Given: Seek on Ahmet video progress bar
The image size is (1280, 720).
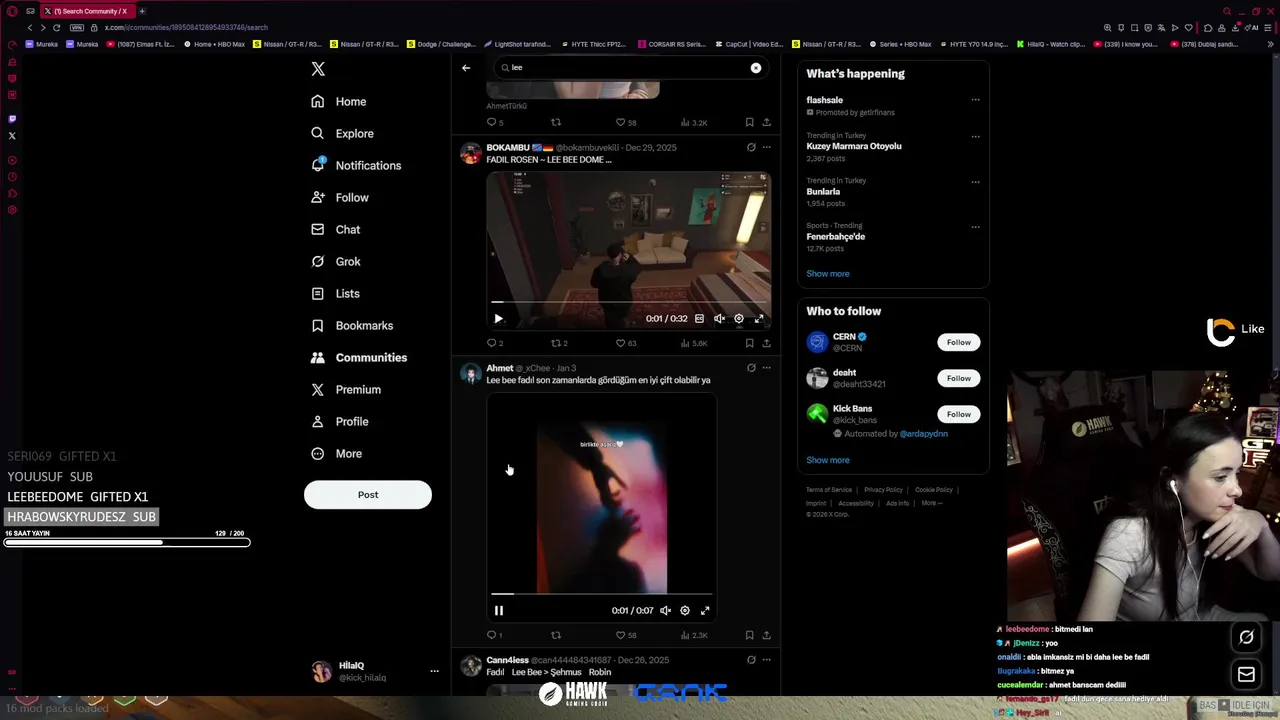Looking at the screenshot, I should click(x=601, y=594).
